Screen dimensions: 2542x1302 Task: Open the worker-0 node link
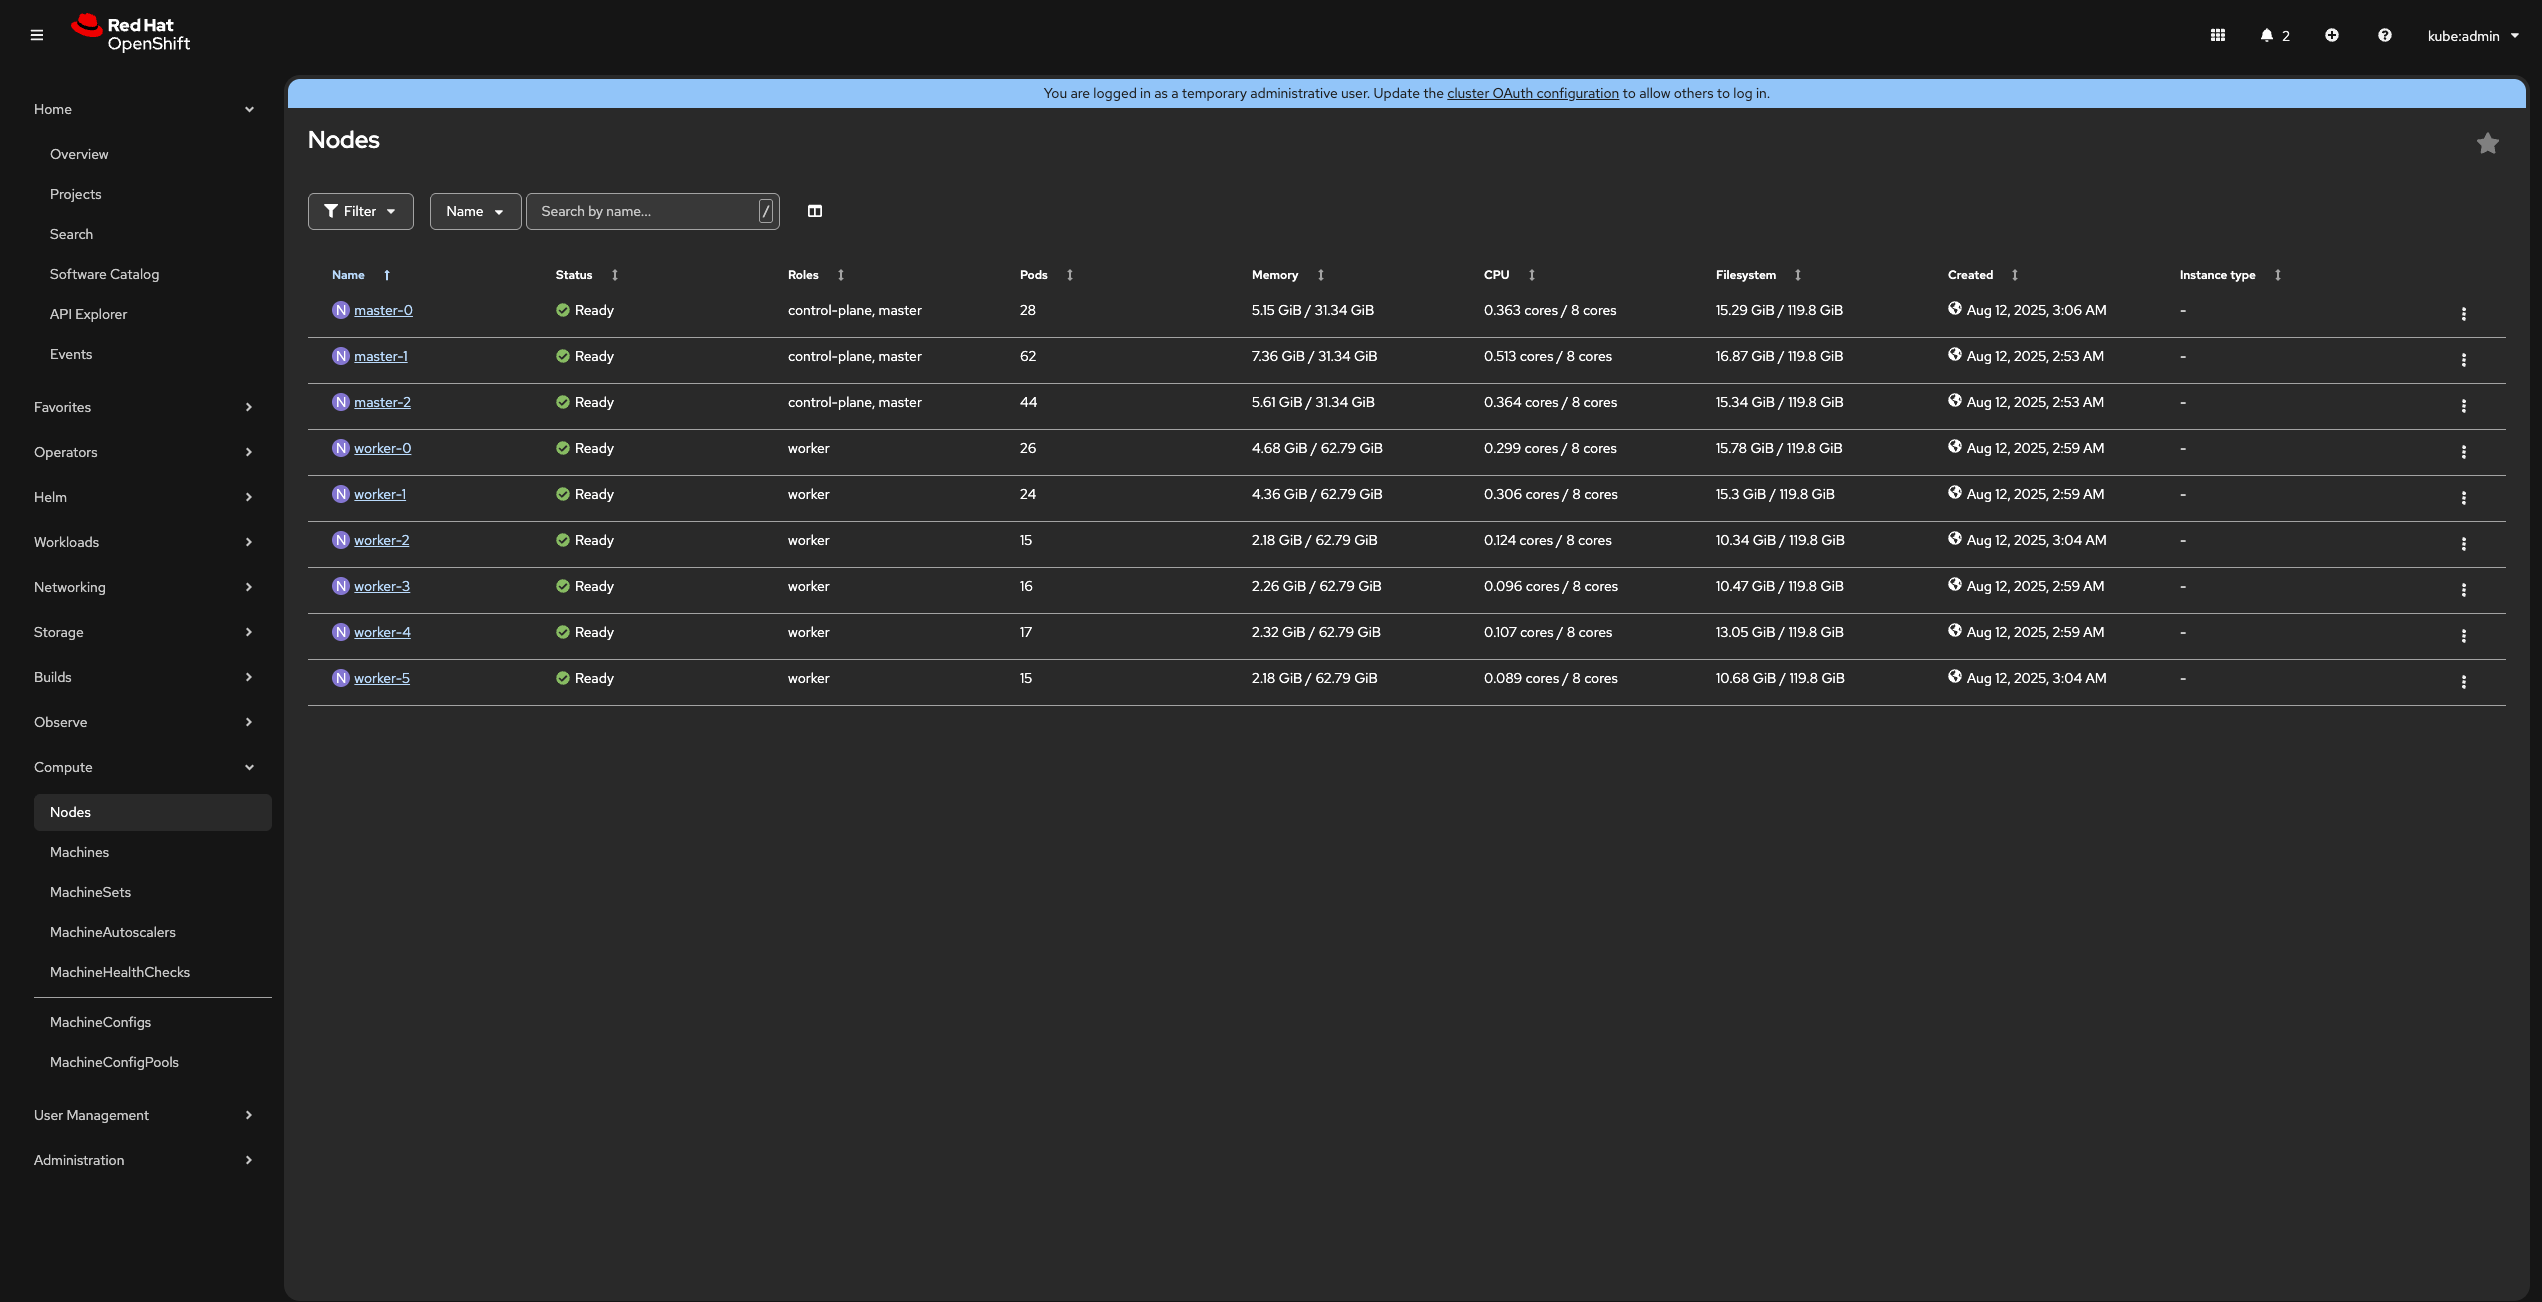pos(382,448)
